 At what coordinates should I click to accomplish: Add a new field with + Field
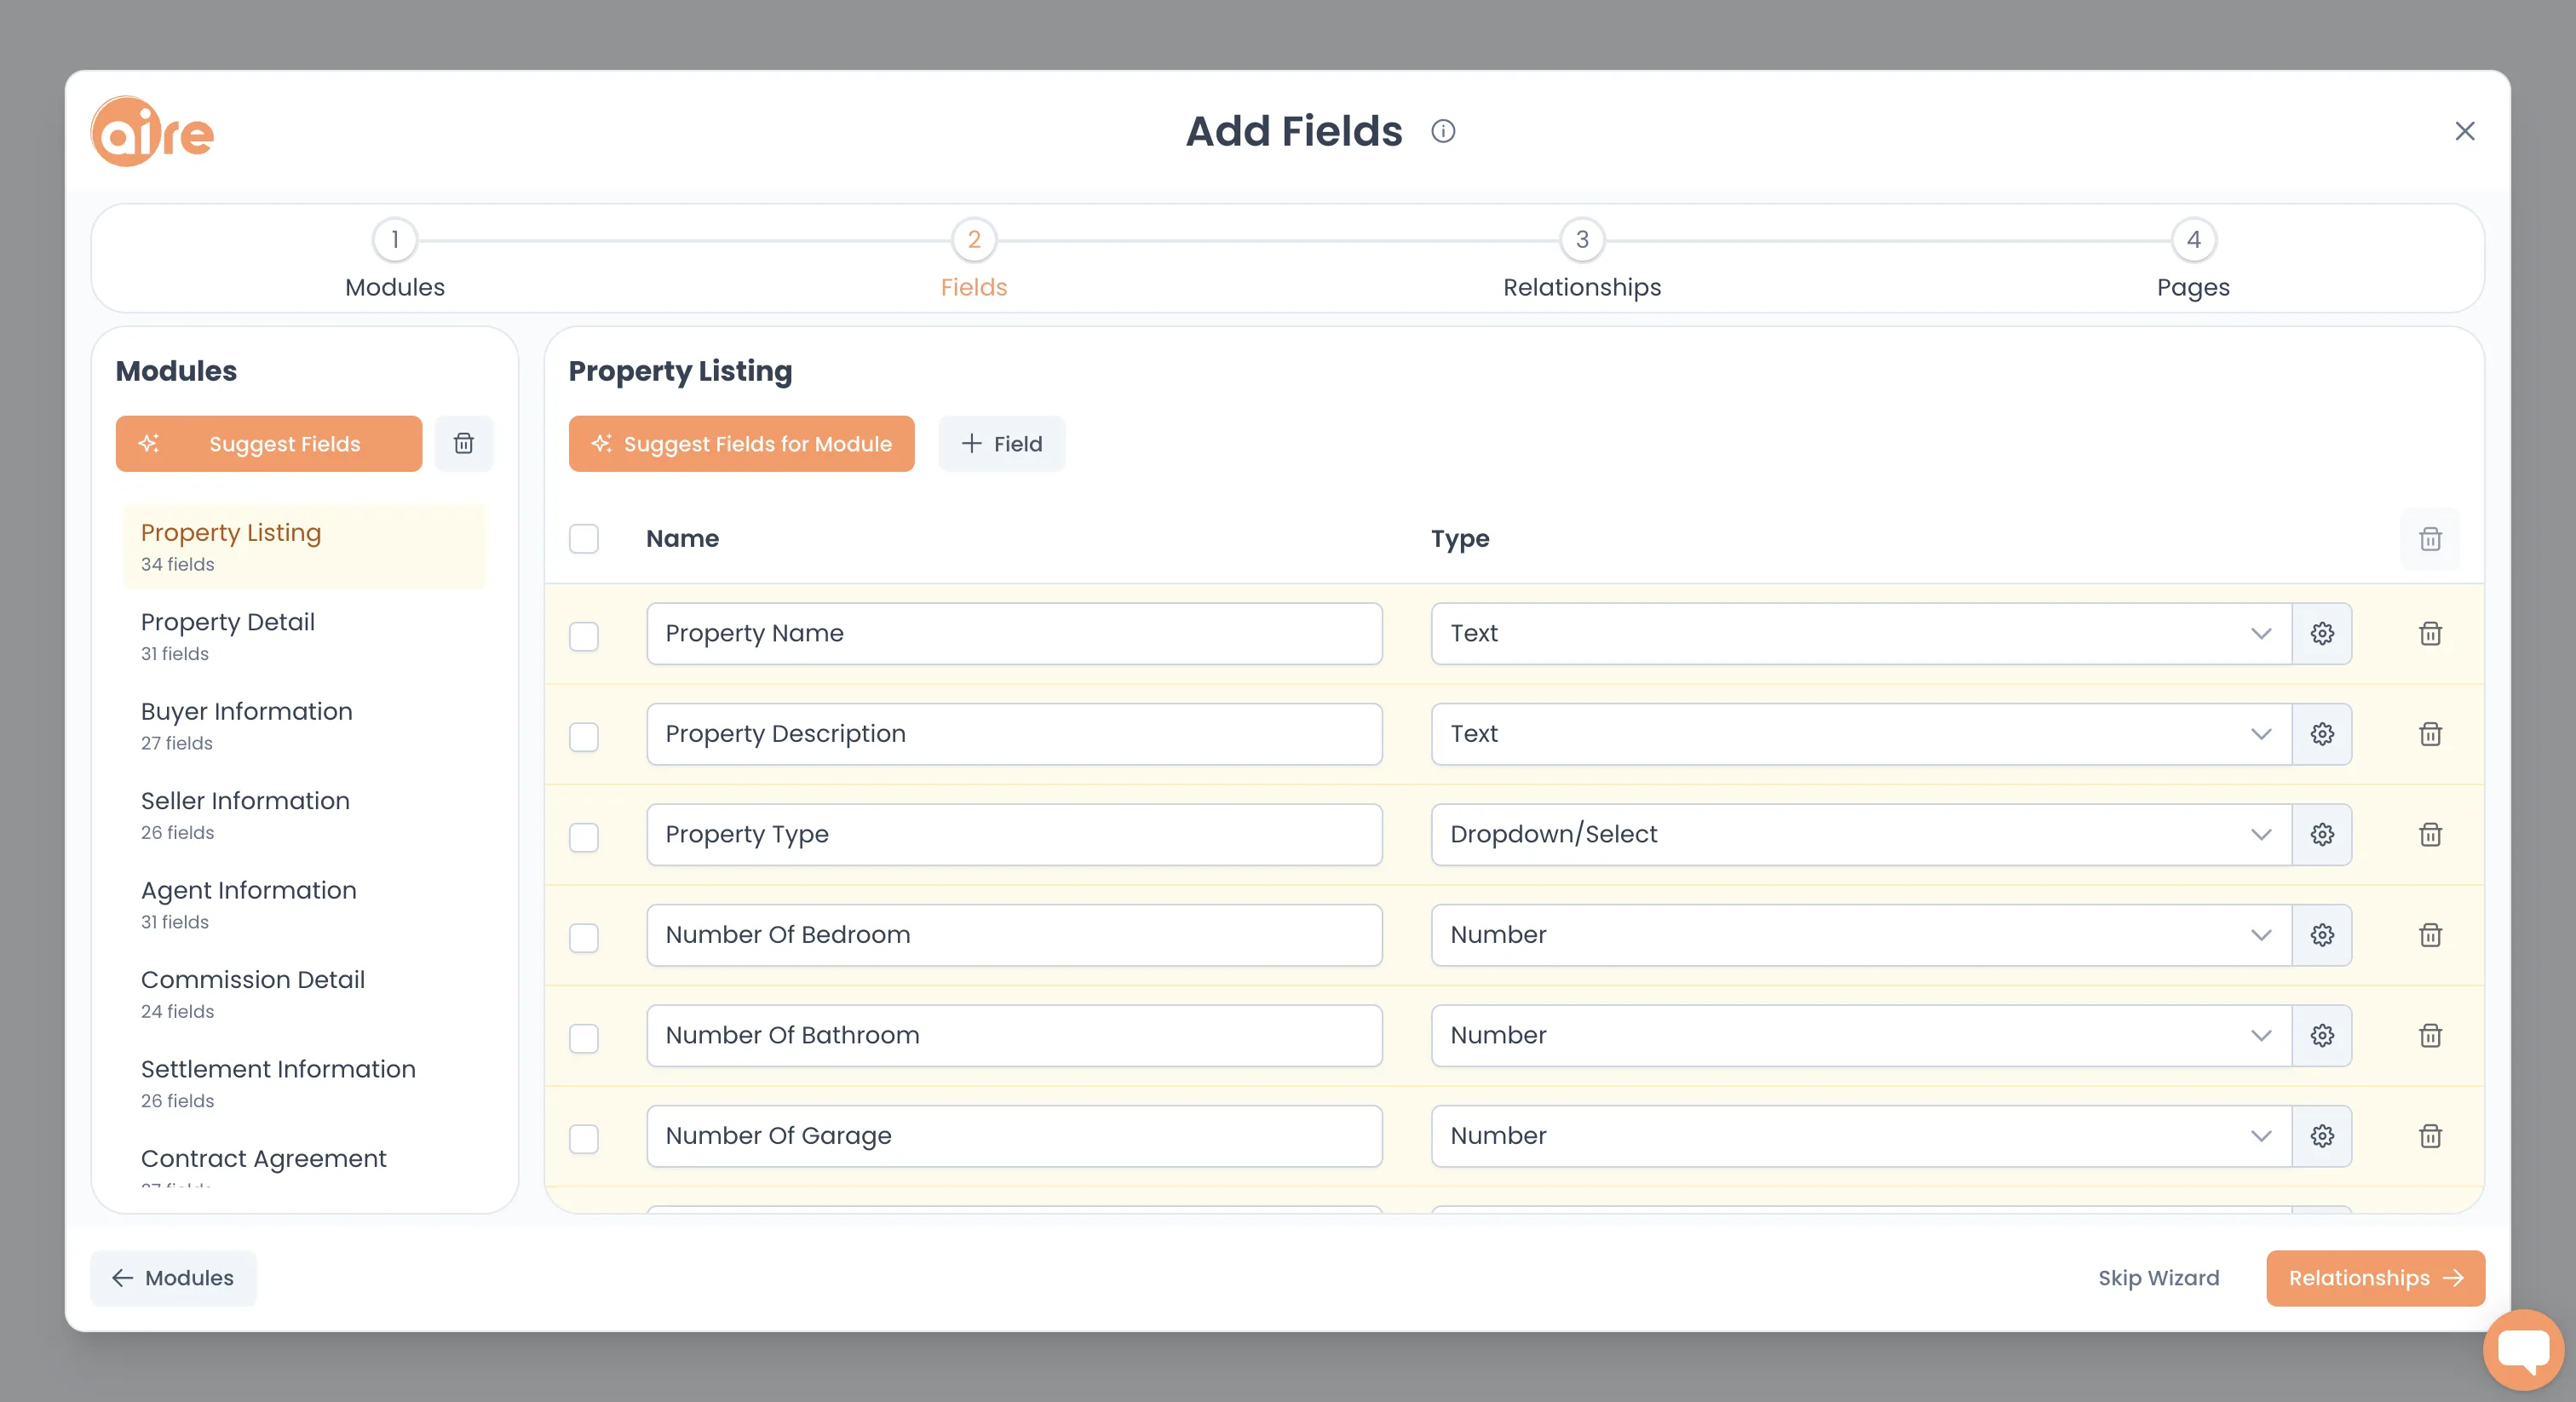1002,443
